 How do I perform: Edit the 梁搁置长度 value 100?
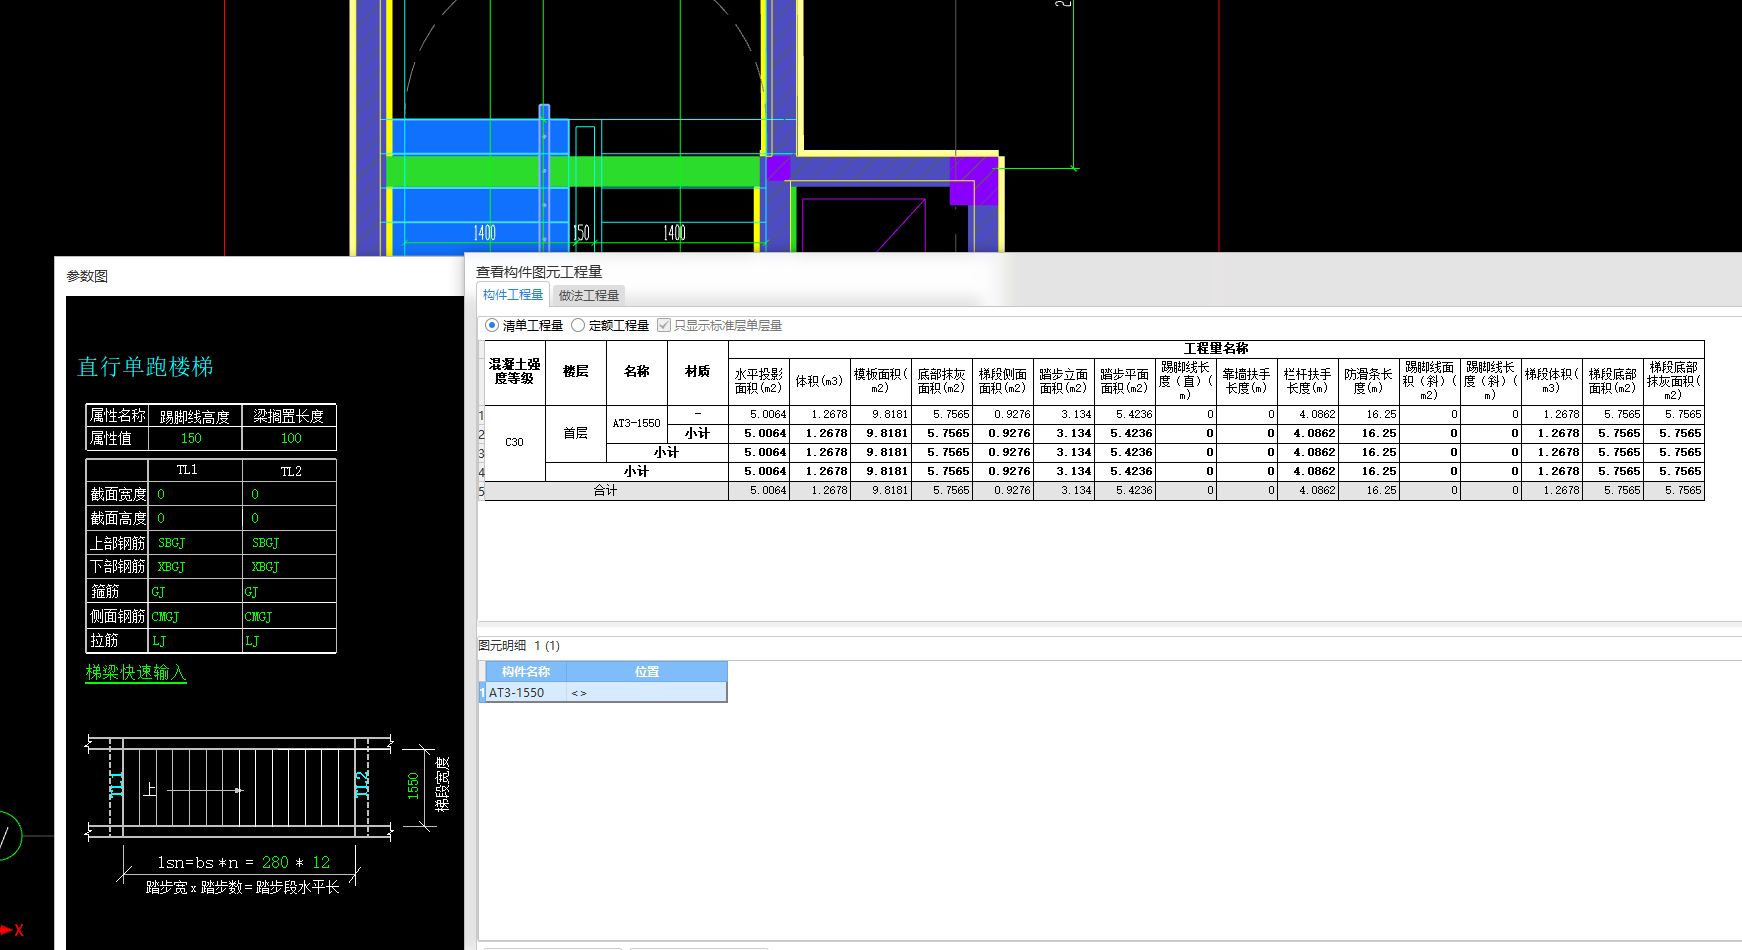tap(291, 439)
